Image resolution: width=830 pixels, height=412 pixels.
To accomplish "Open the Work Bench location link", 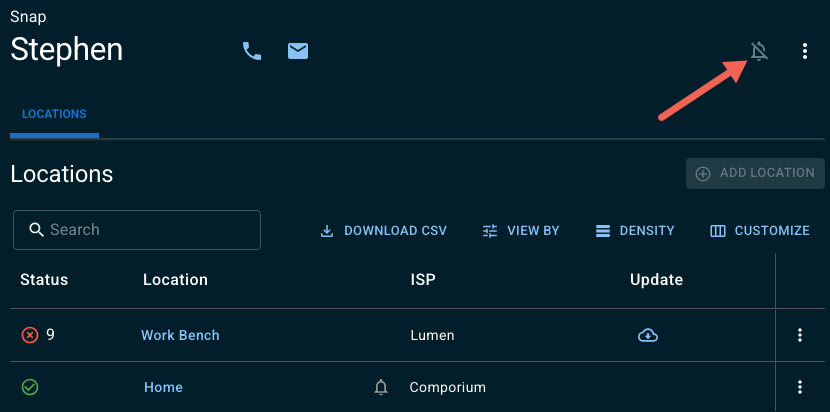I will click(x=181, y=335).
